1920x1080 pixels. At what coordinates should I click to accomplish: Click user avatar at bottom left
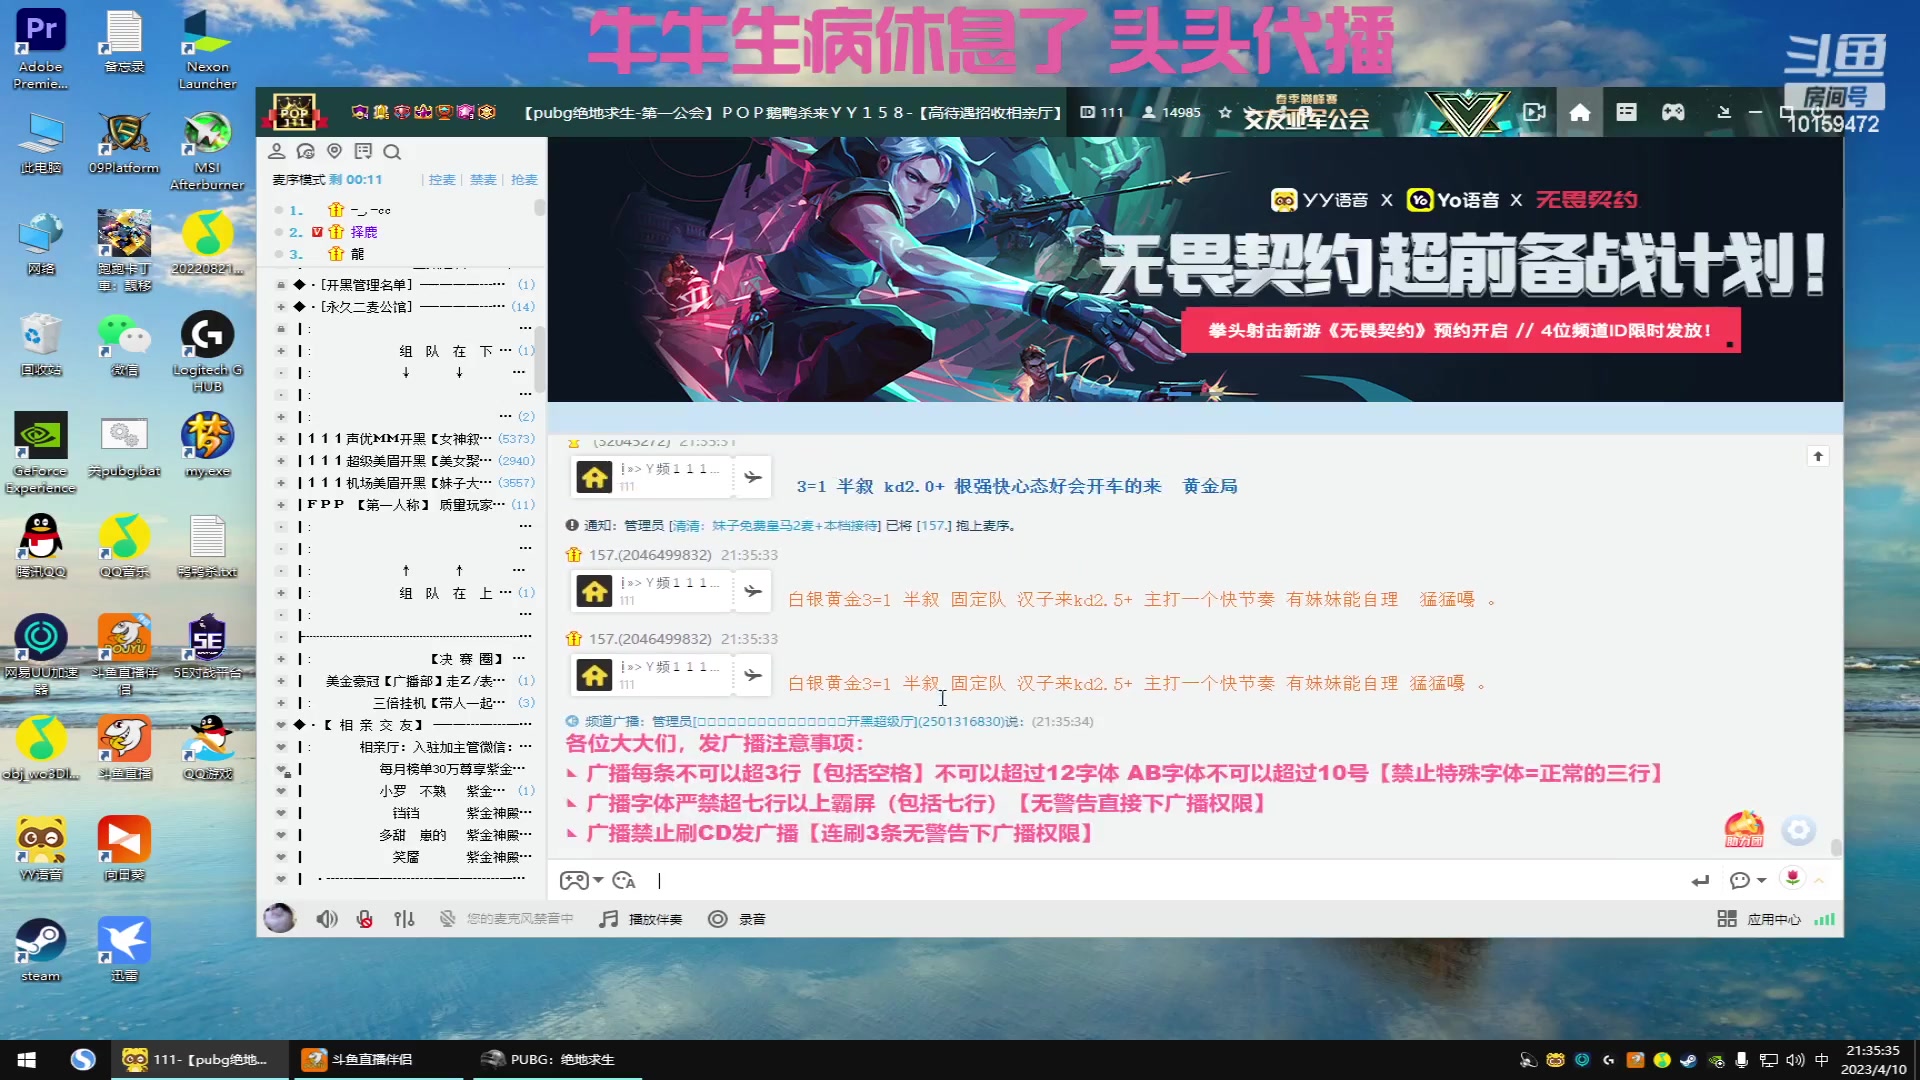click(x=279, y=918)
